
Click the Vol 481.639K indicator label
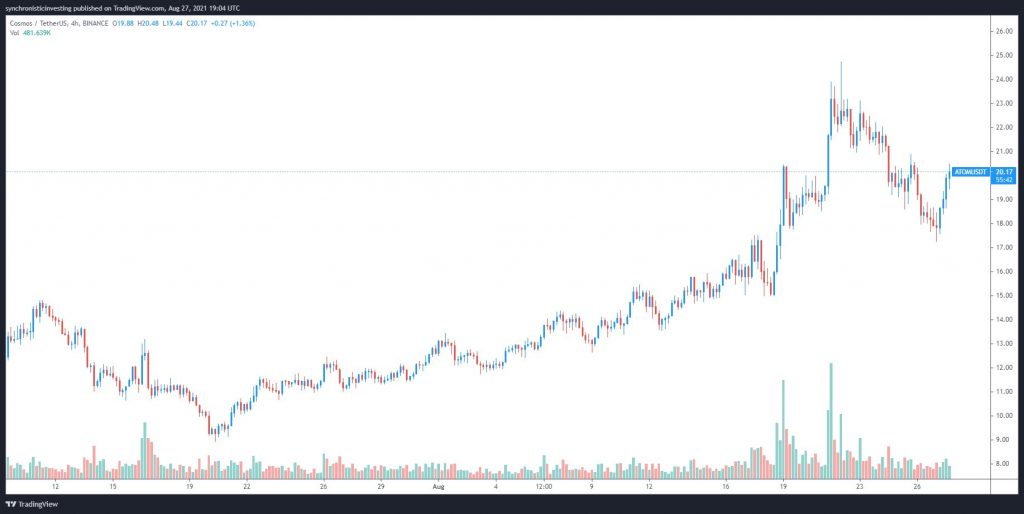pos(30,31)
